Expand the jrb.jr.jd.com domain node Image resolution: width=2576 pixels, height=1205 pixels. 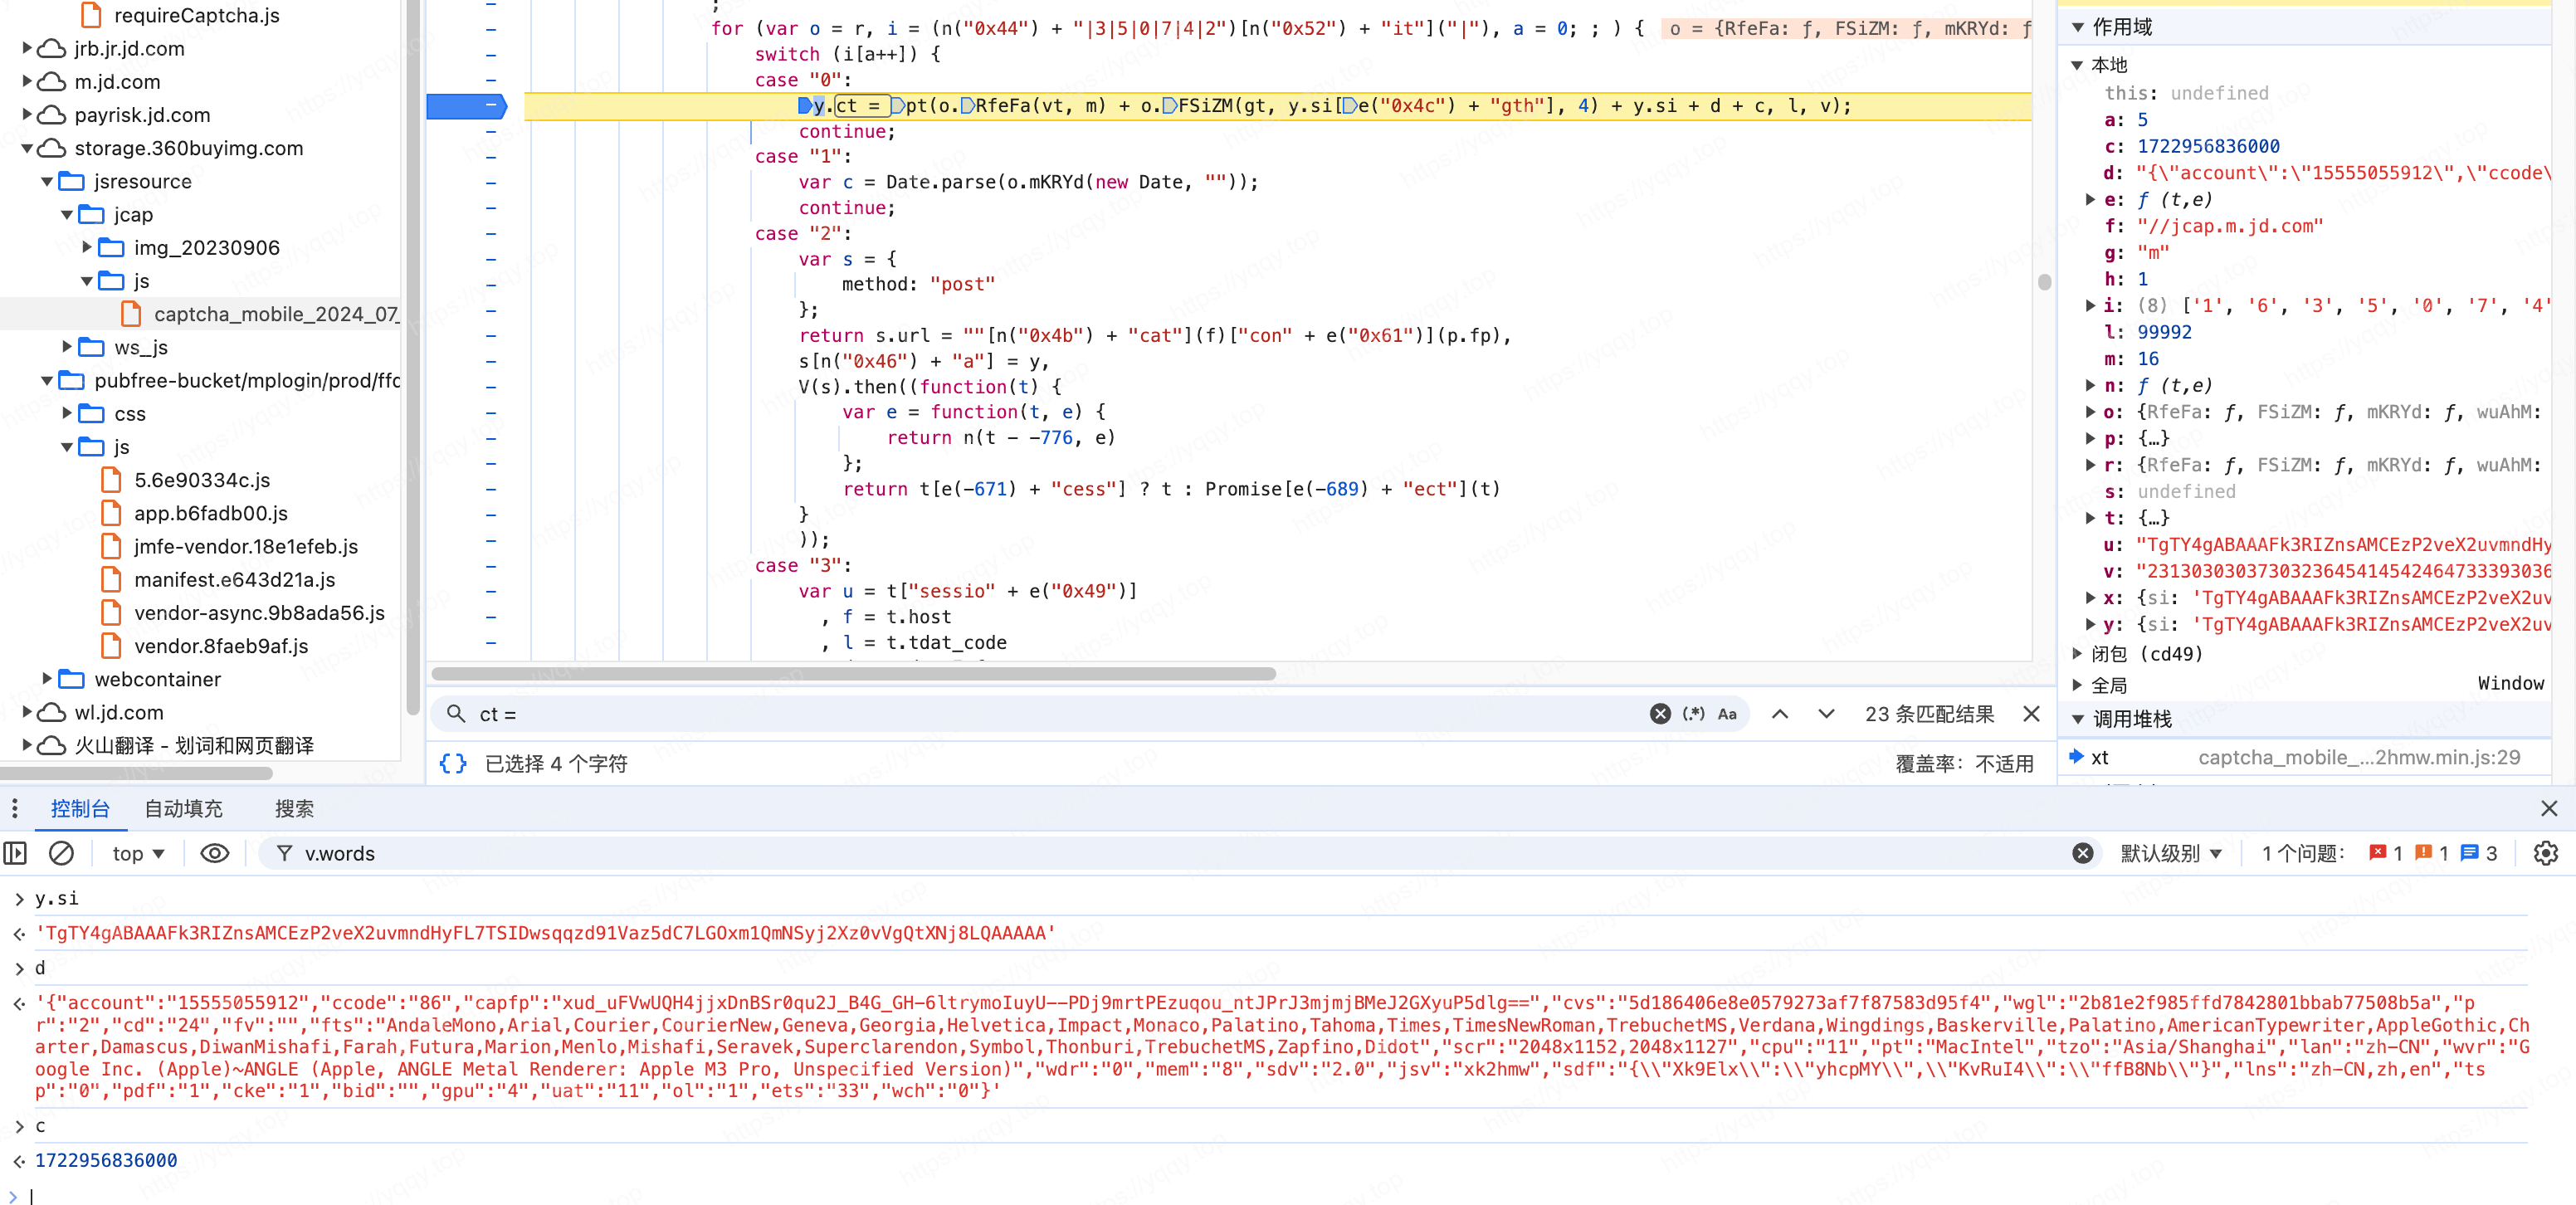(27, 48)
